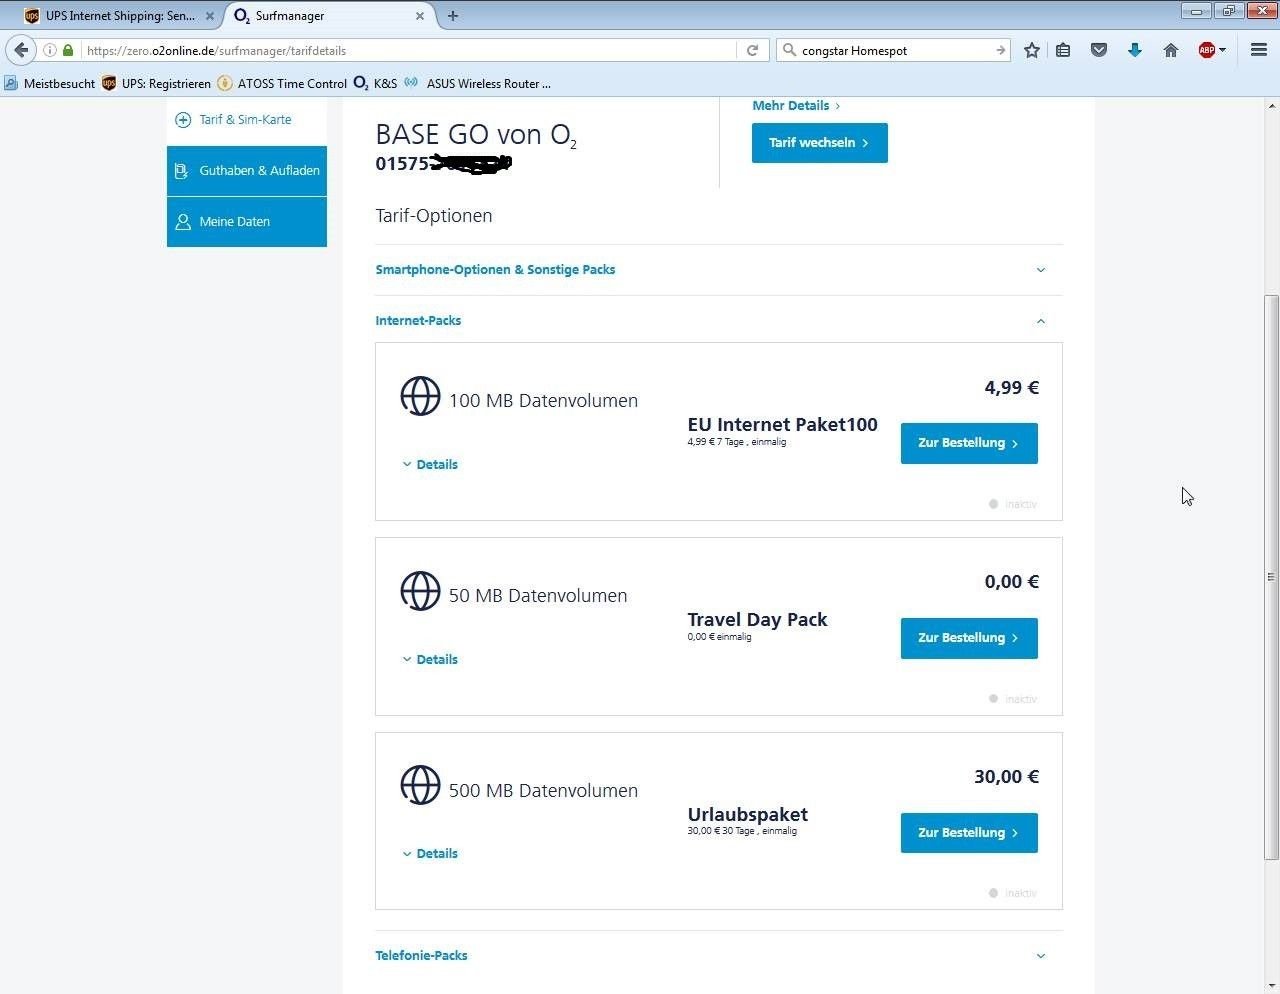Click the vertical scrollbar thumb
The width and height of the screenshot is (1280, 994).
pos(1271,577)
